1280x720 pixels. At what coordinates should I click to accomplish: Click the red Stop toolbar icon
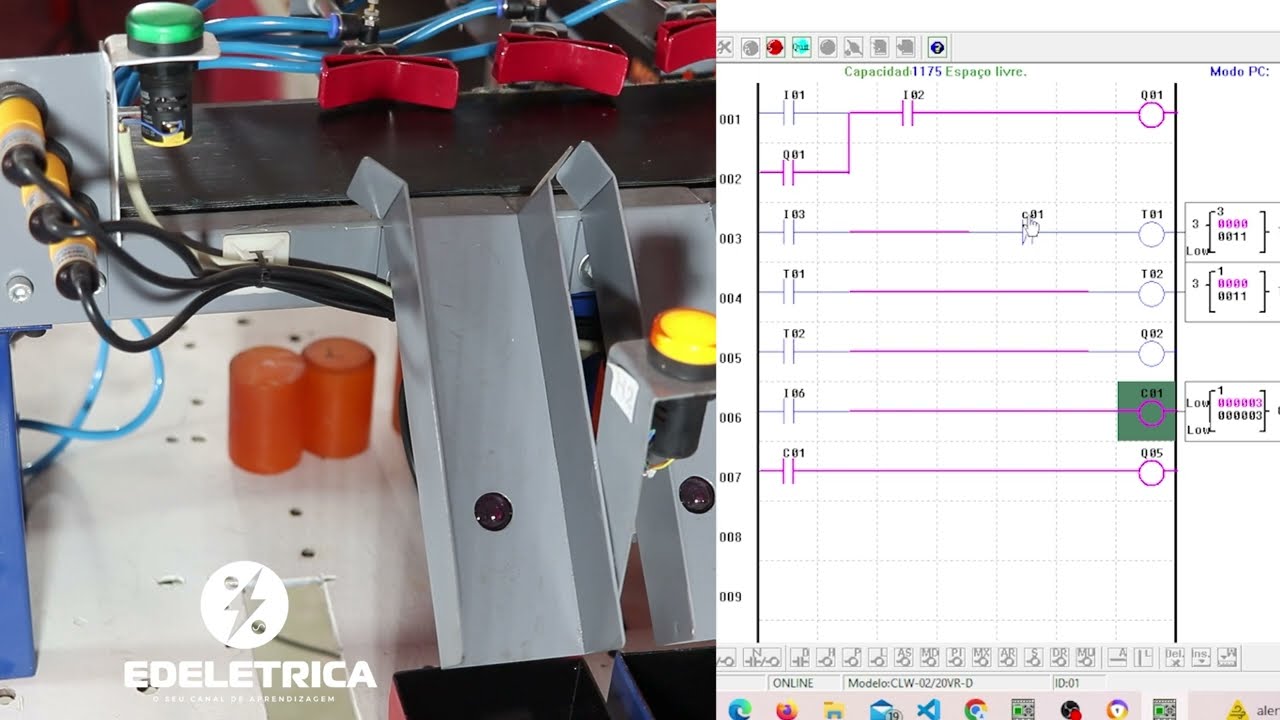point(774,47)
